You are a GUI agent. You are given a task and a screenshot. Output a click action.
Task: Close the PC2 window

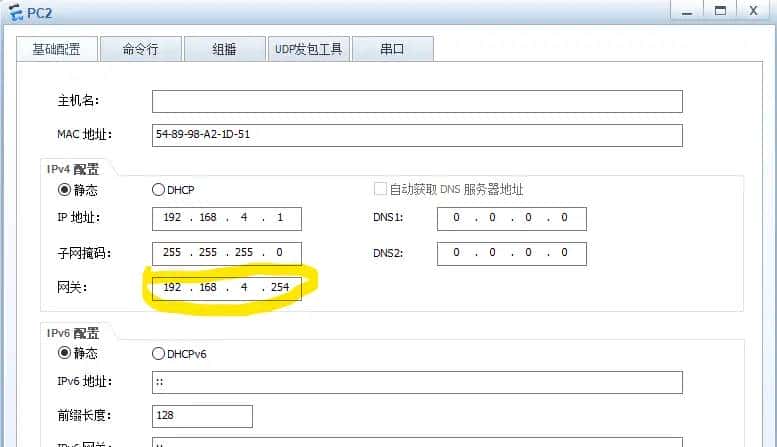[754, 11]
